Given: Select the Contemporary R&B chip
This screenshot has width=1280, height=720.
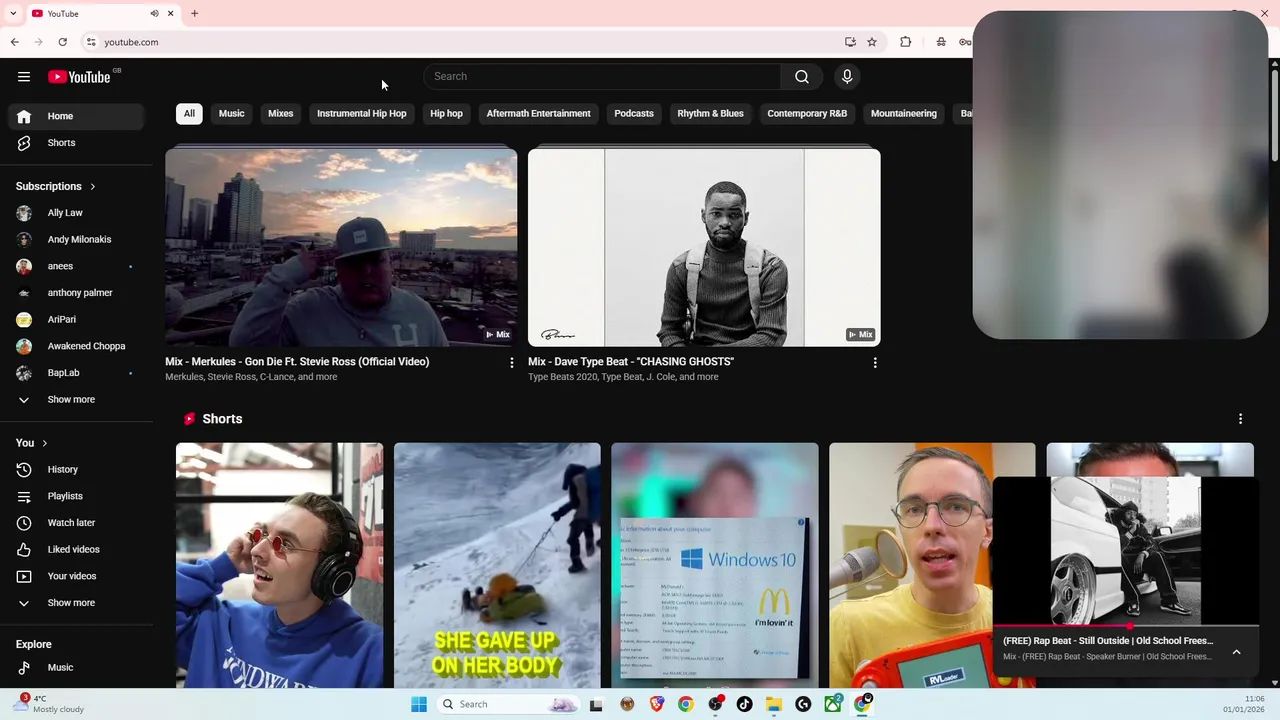Looking at the screenshot, I should click(807, 114).
